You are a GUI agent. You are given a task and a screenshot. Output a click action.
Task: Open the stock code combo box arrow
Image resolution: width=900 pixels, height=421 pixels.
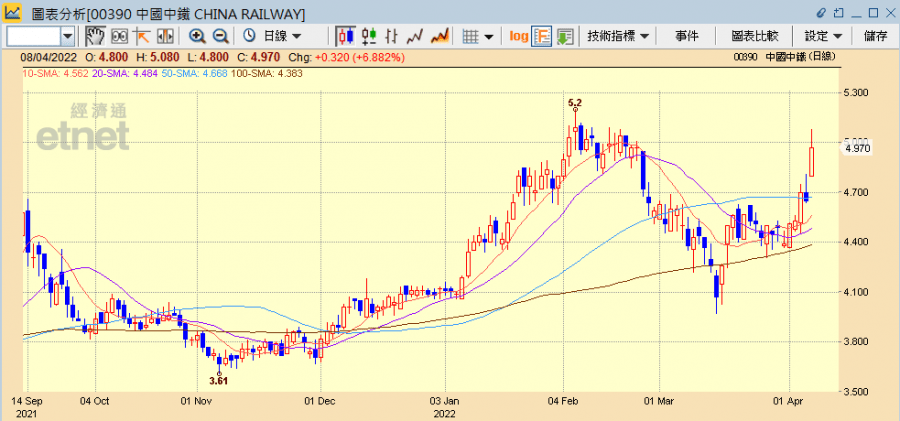click(68, 36)
